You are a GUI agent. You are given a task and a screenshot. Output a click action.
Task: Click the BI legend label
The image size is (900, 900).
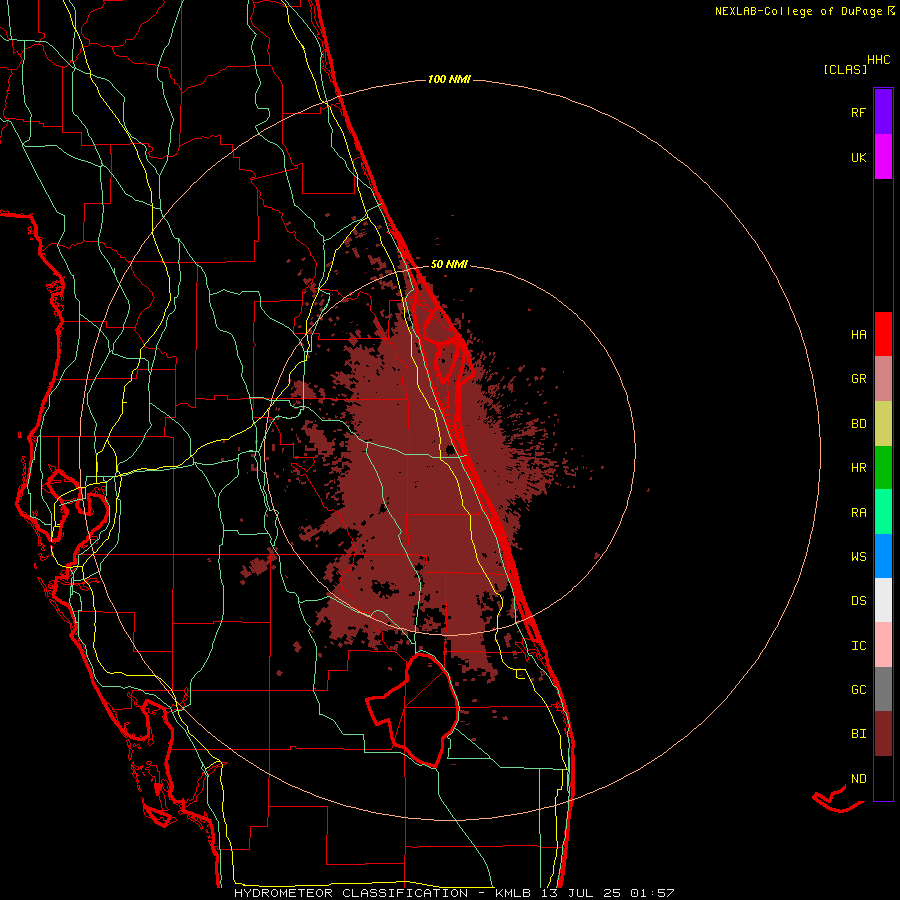[x=858, y=734]
